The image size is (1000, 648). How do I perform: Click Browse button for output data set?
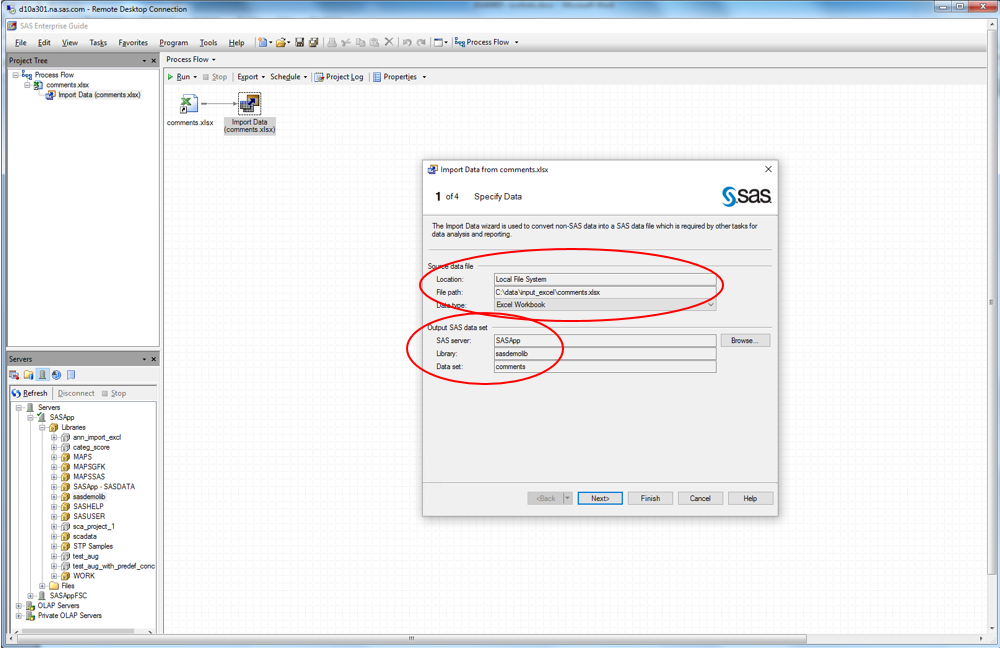(745, 341)
